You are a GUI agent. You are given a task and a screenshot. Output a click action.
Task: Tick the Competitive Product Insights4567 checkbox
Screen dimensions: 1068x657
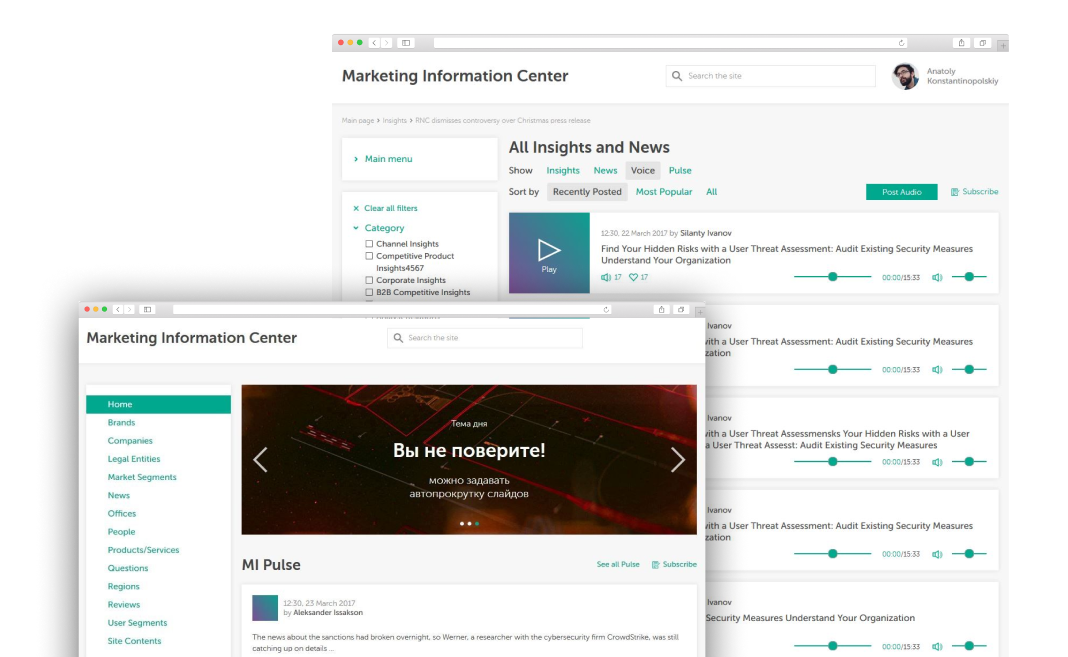coord(369,256)
